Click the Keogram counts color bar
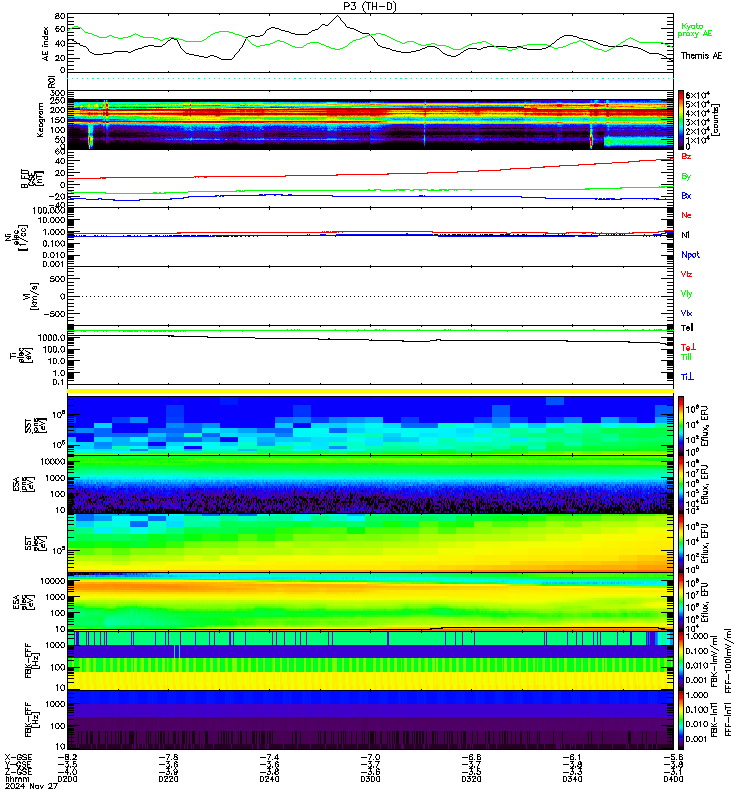This screenshot has width=750, height=800. pyautogui.click(x=681, y=120)
